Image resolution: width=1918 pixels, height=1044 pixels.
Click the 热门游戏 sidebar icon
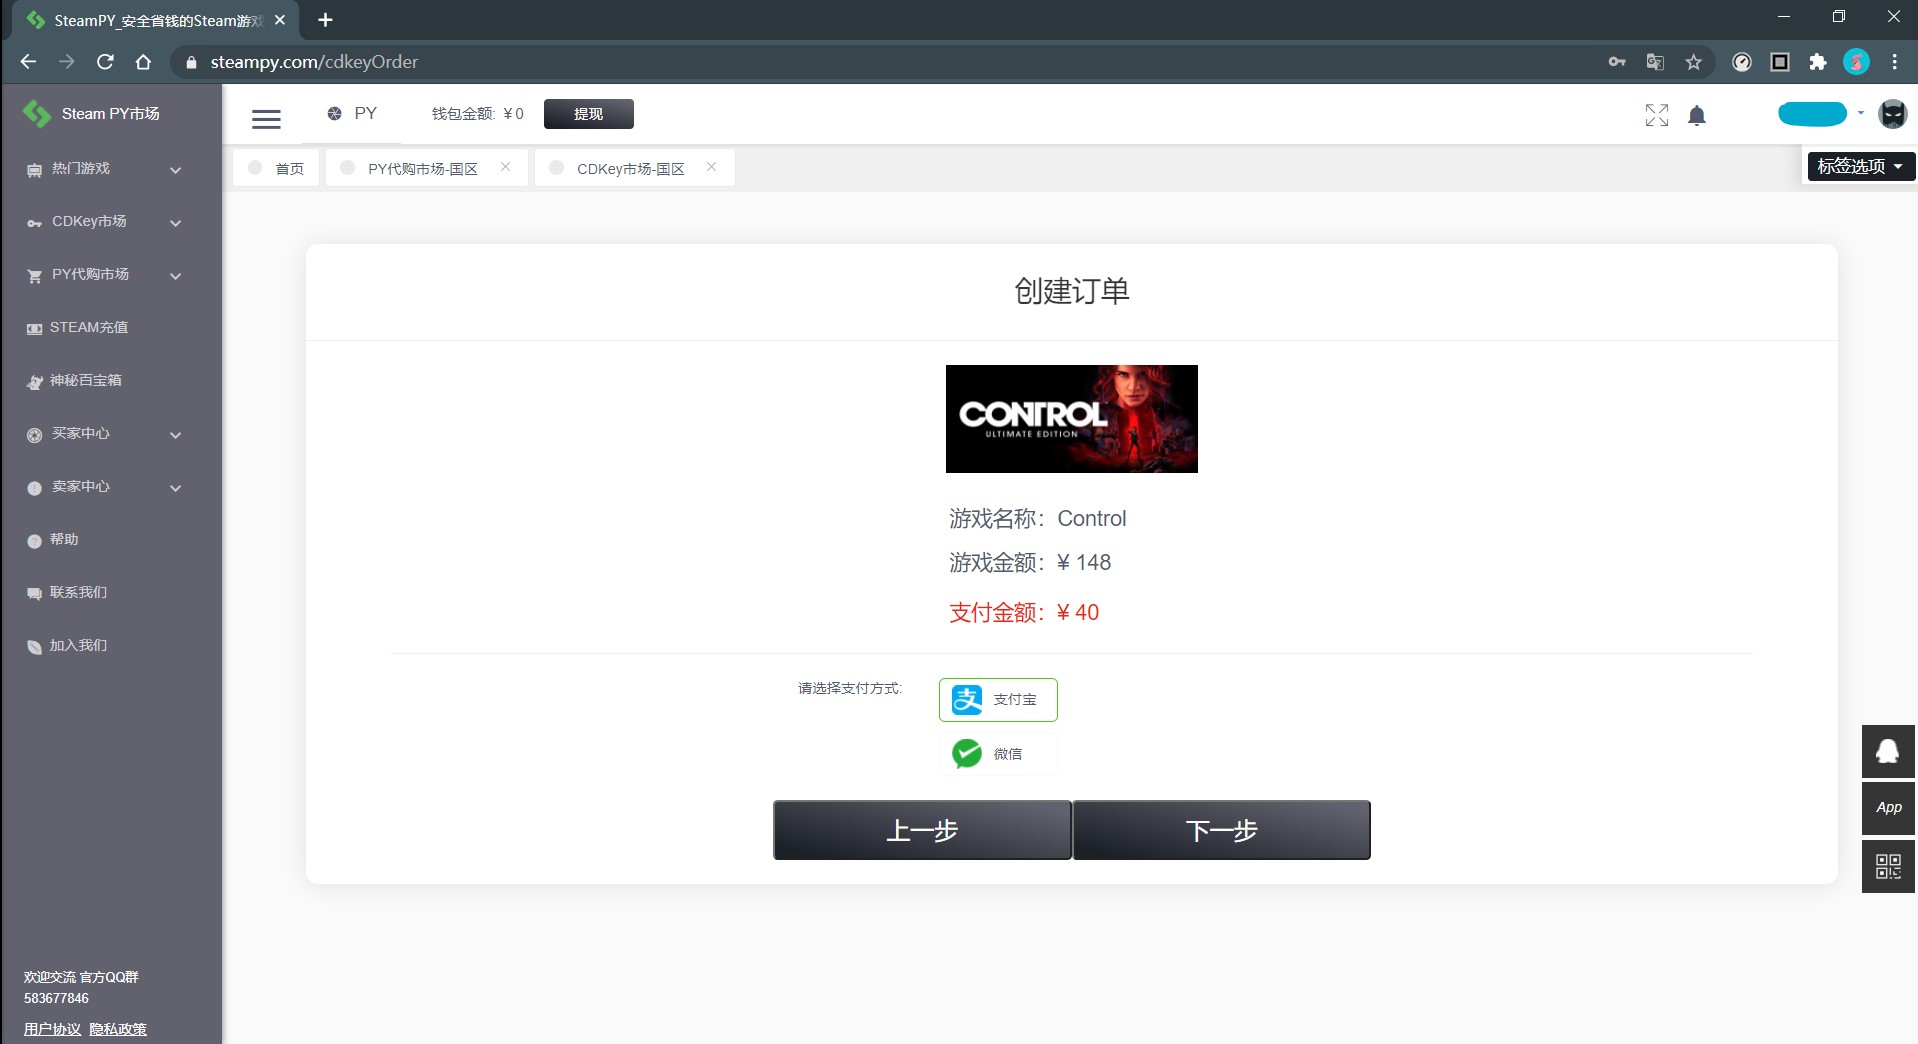(x=34, y=170)
